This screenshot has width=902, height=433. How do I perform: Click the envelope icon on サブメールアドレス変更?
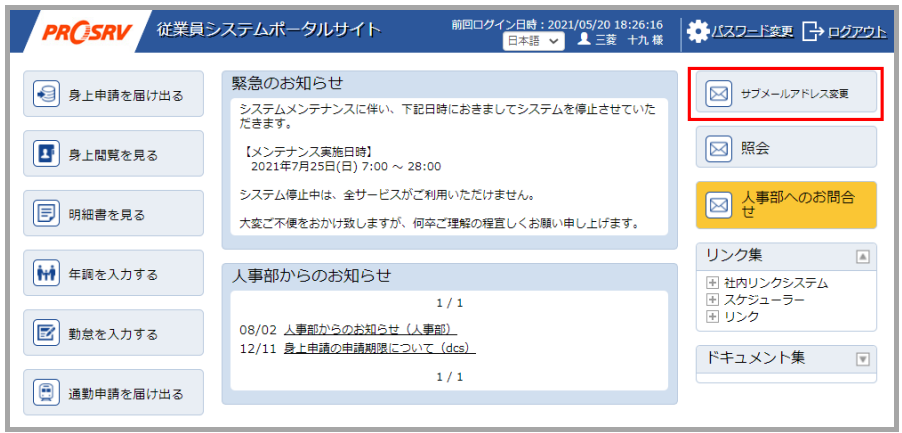718,93
